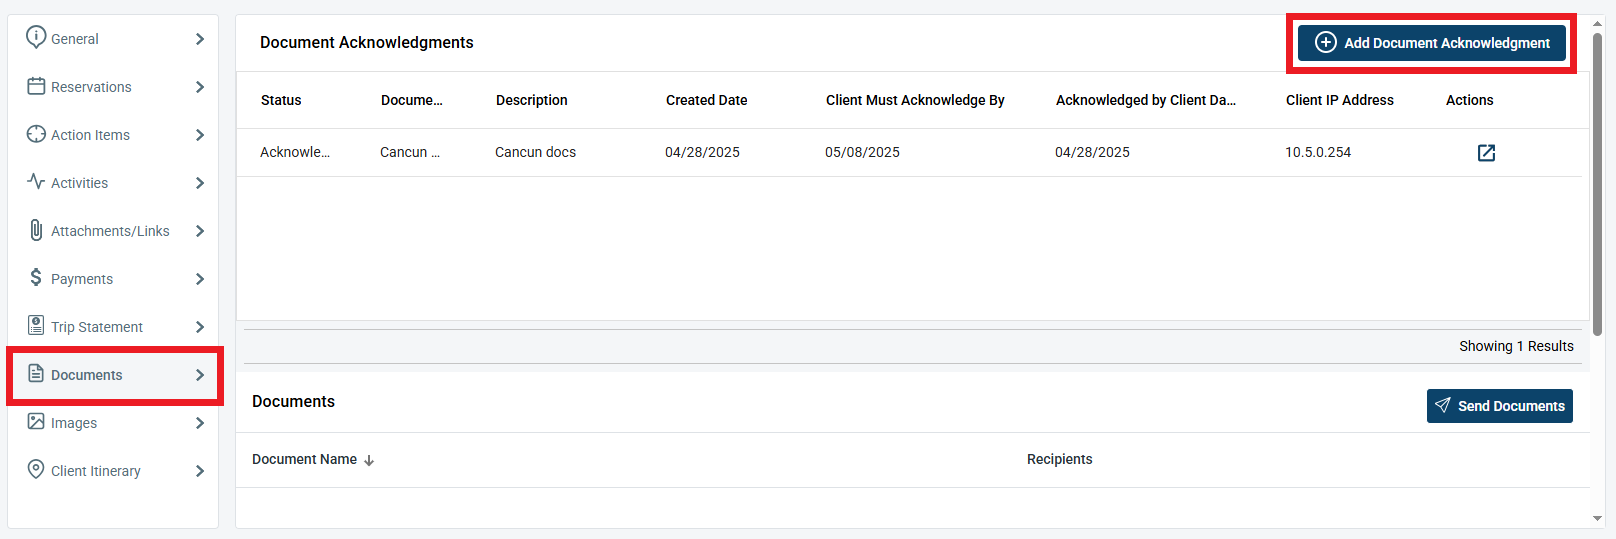
Task: Click the scrollbar up arrow
Action: (x=1597, y=23)
